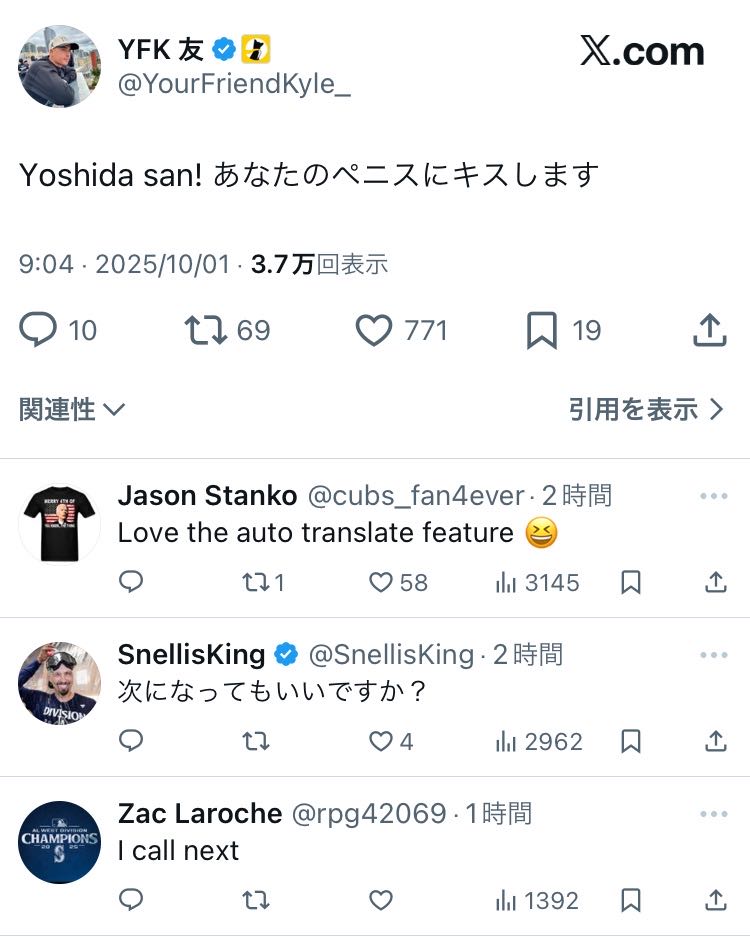The width and height of the screenshot is (750, 937).
Task: Open Zac Laroche's Champions avatar
Action: (x=59, y=842)
